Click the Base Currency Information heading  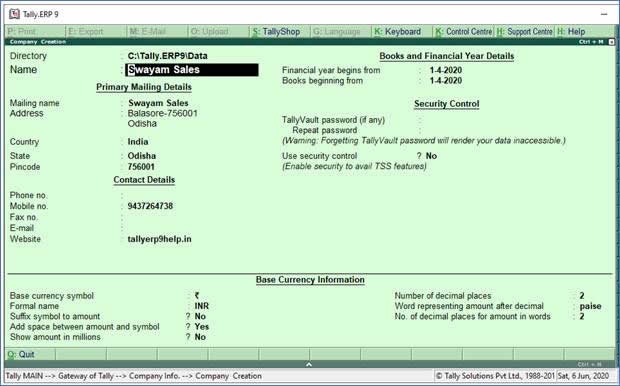click(x=310, y=280)
